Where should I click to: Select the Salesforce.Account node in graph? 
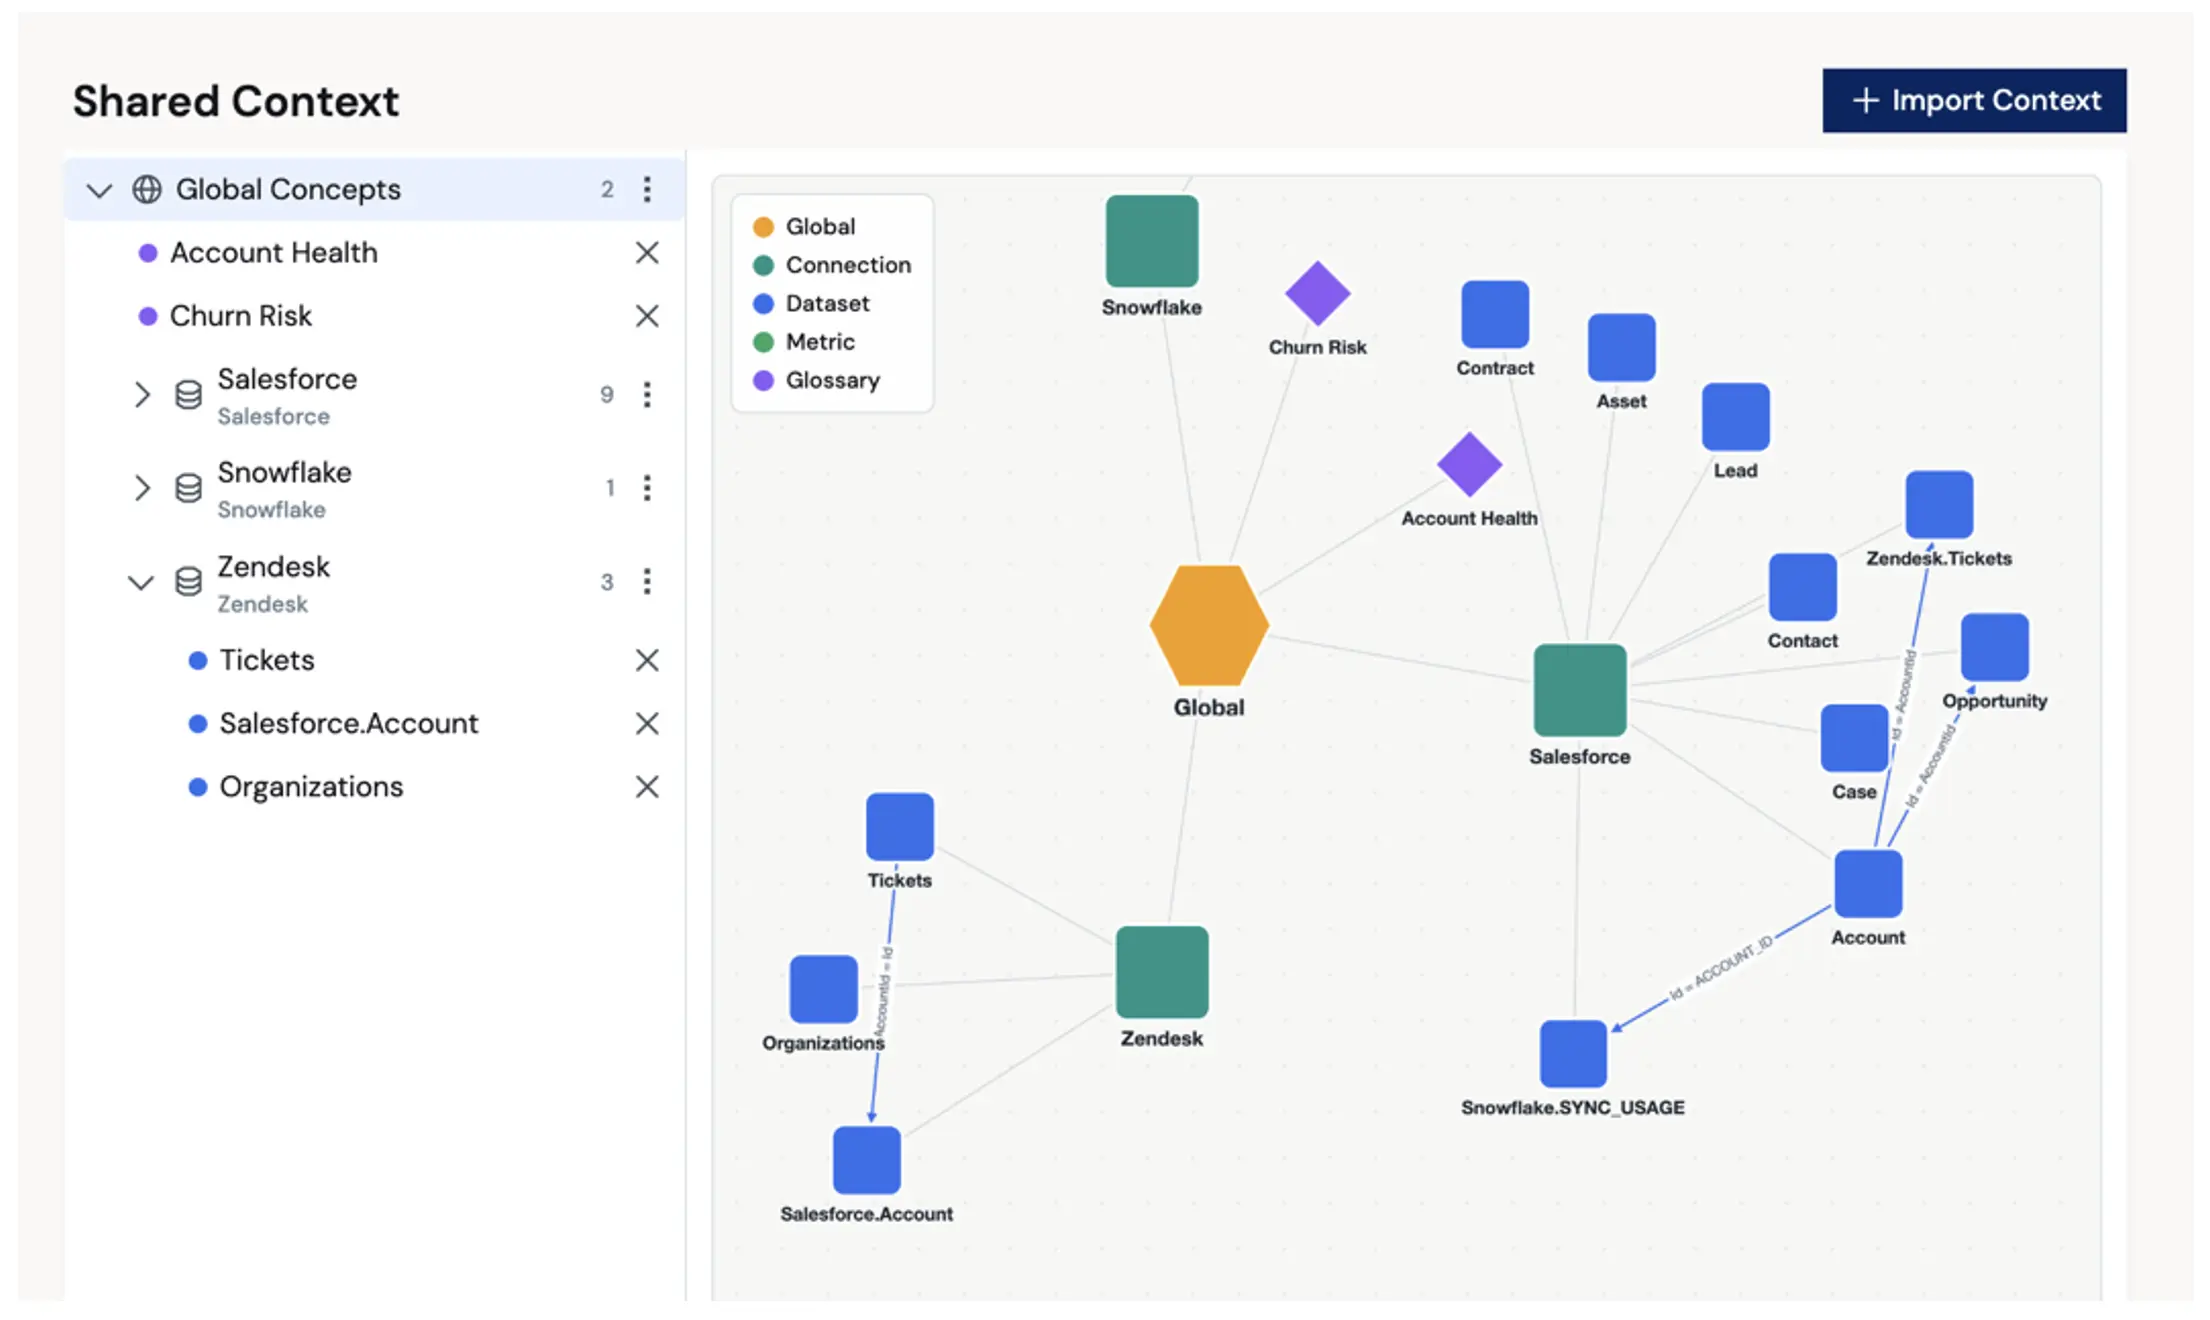click(x=867, y=1160)
